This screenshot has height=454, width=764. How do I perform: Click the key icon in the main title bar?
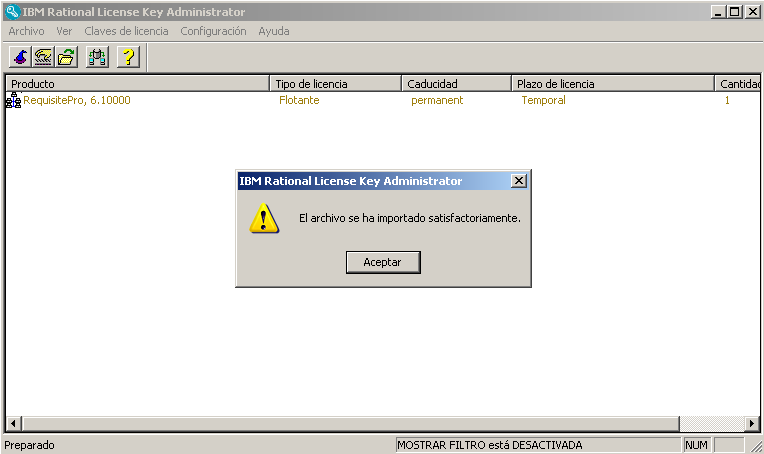pyautogui.click(x=13, y=12)
